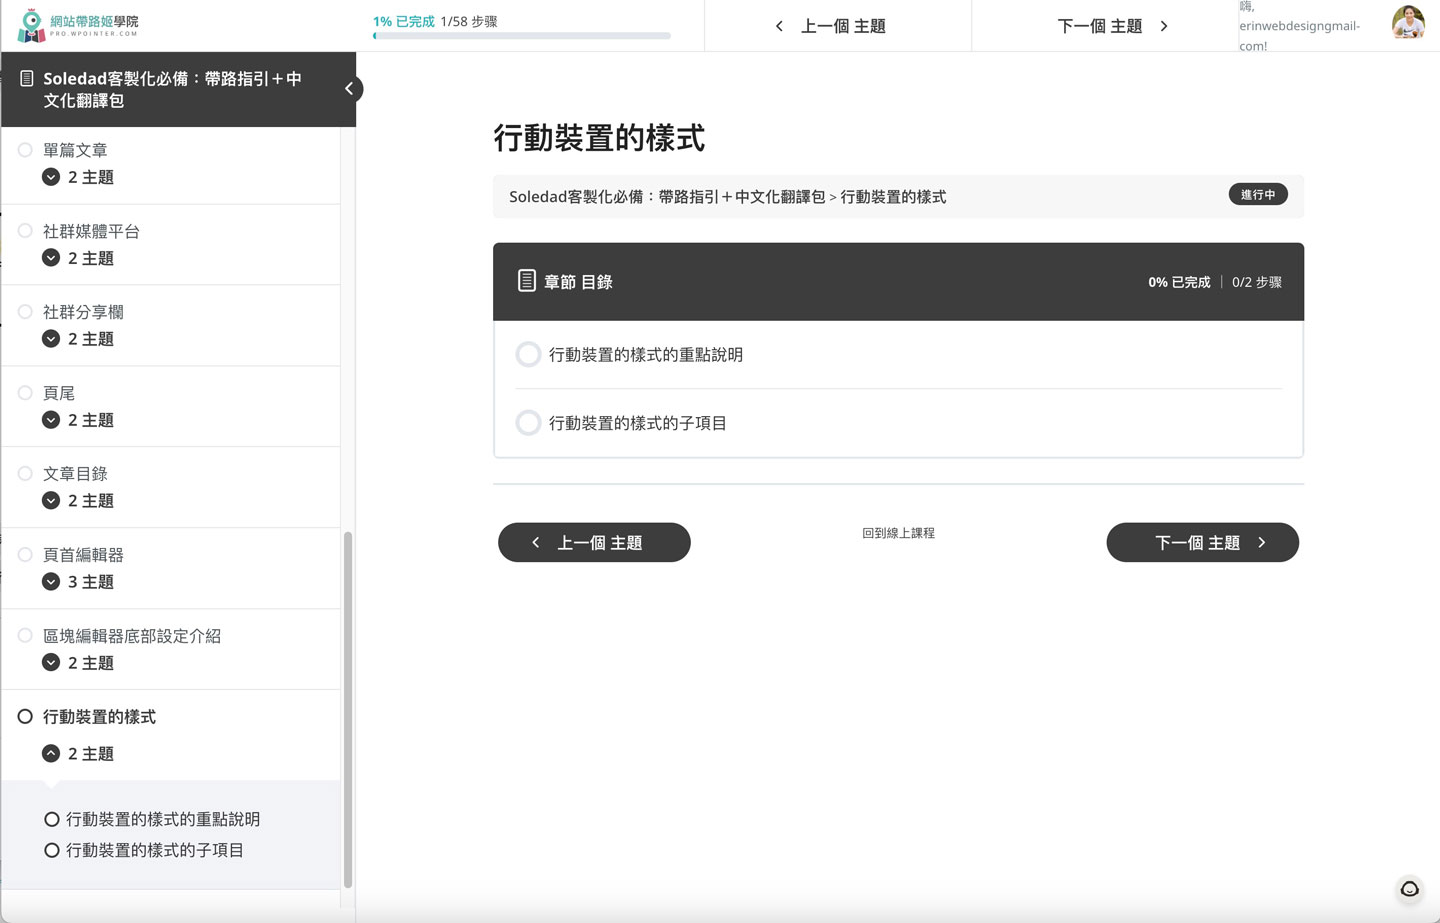This screenshot has width=1440, height=923.
Task: Toggle sidebar status circle for 行動裝置的樣式
Action: click(x=25, y=716)
